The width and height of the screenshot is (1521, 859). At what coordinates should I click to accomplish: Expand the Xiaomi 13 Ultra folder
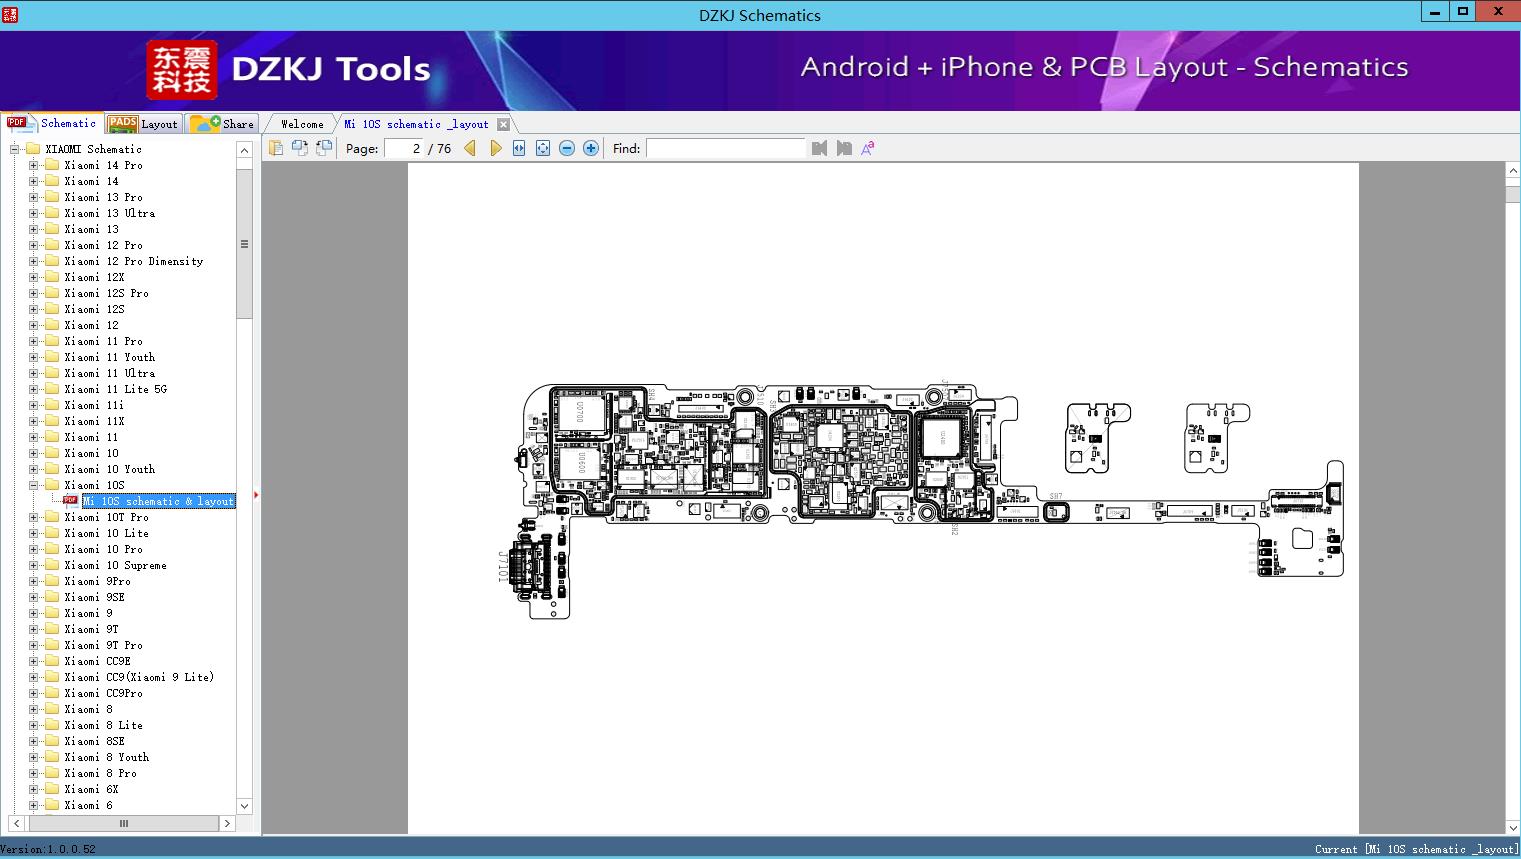[33, 213]
